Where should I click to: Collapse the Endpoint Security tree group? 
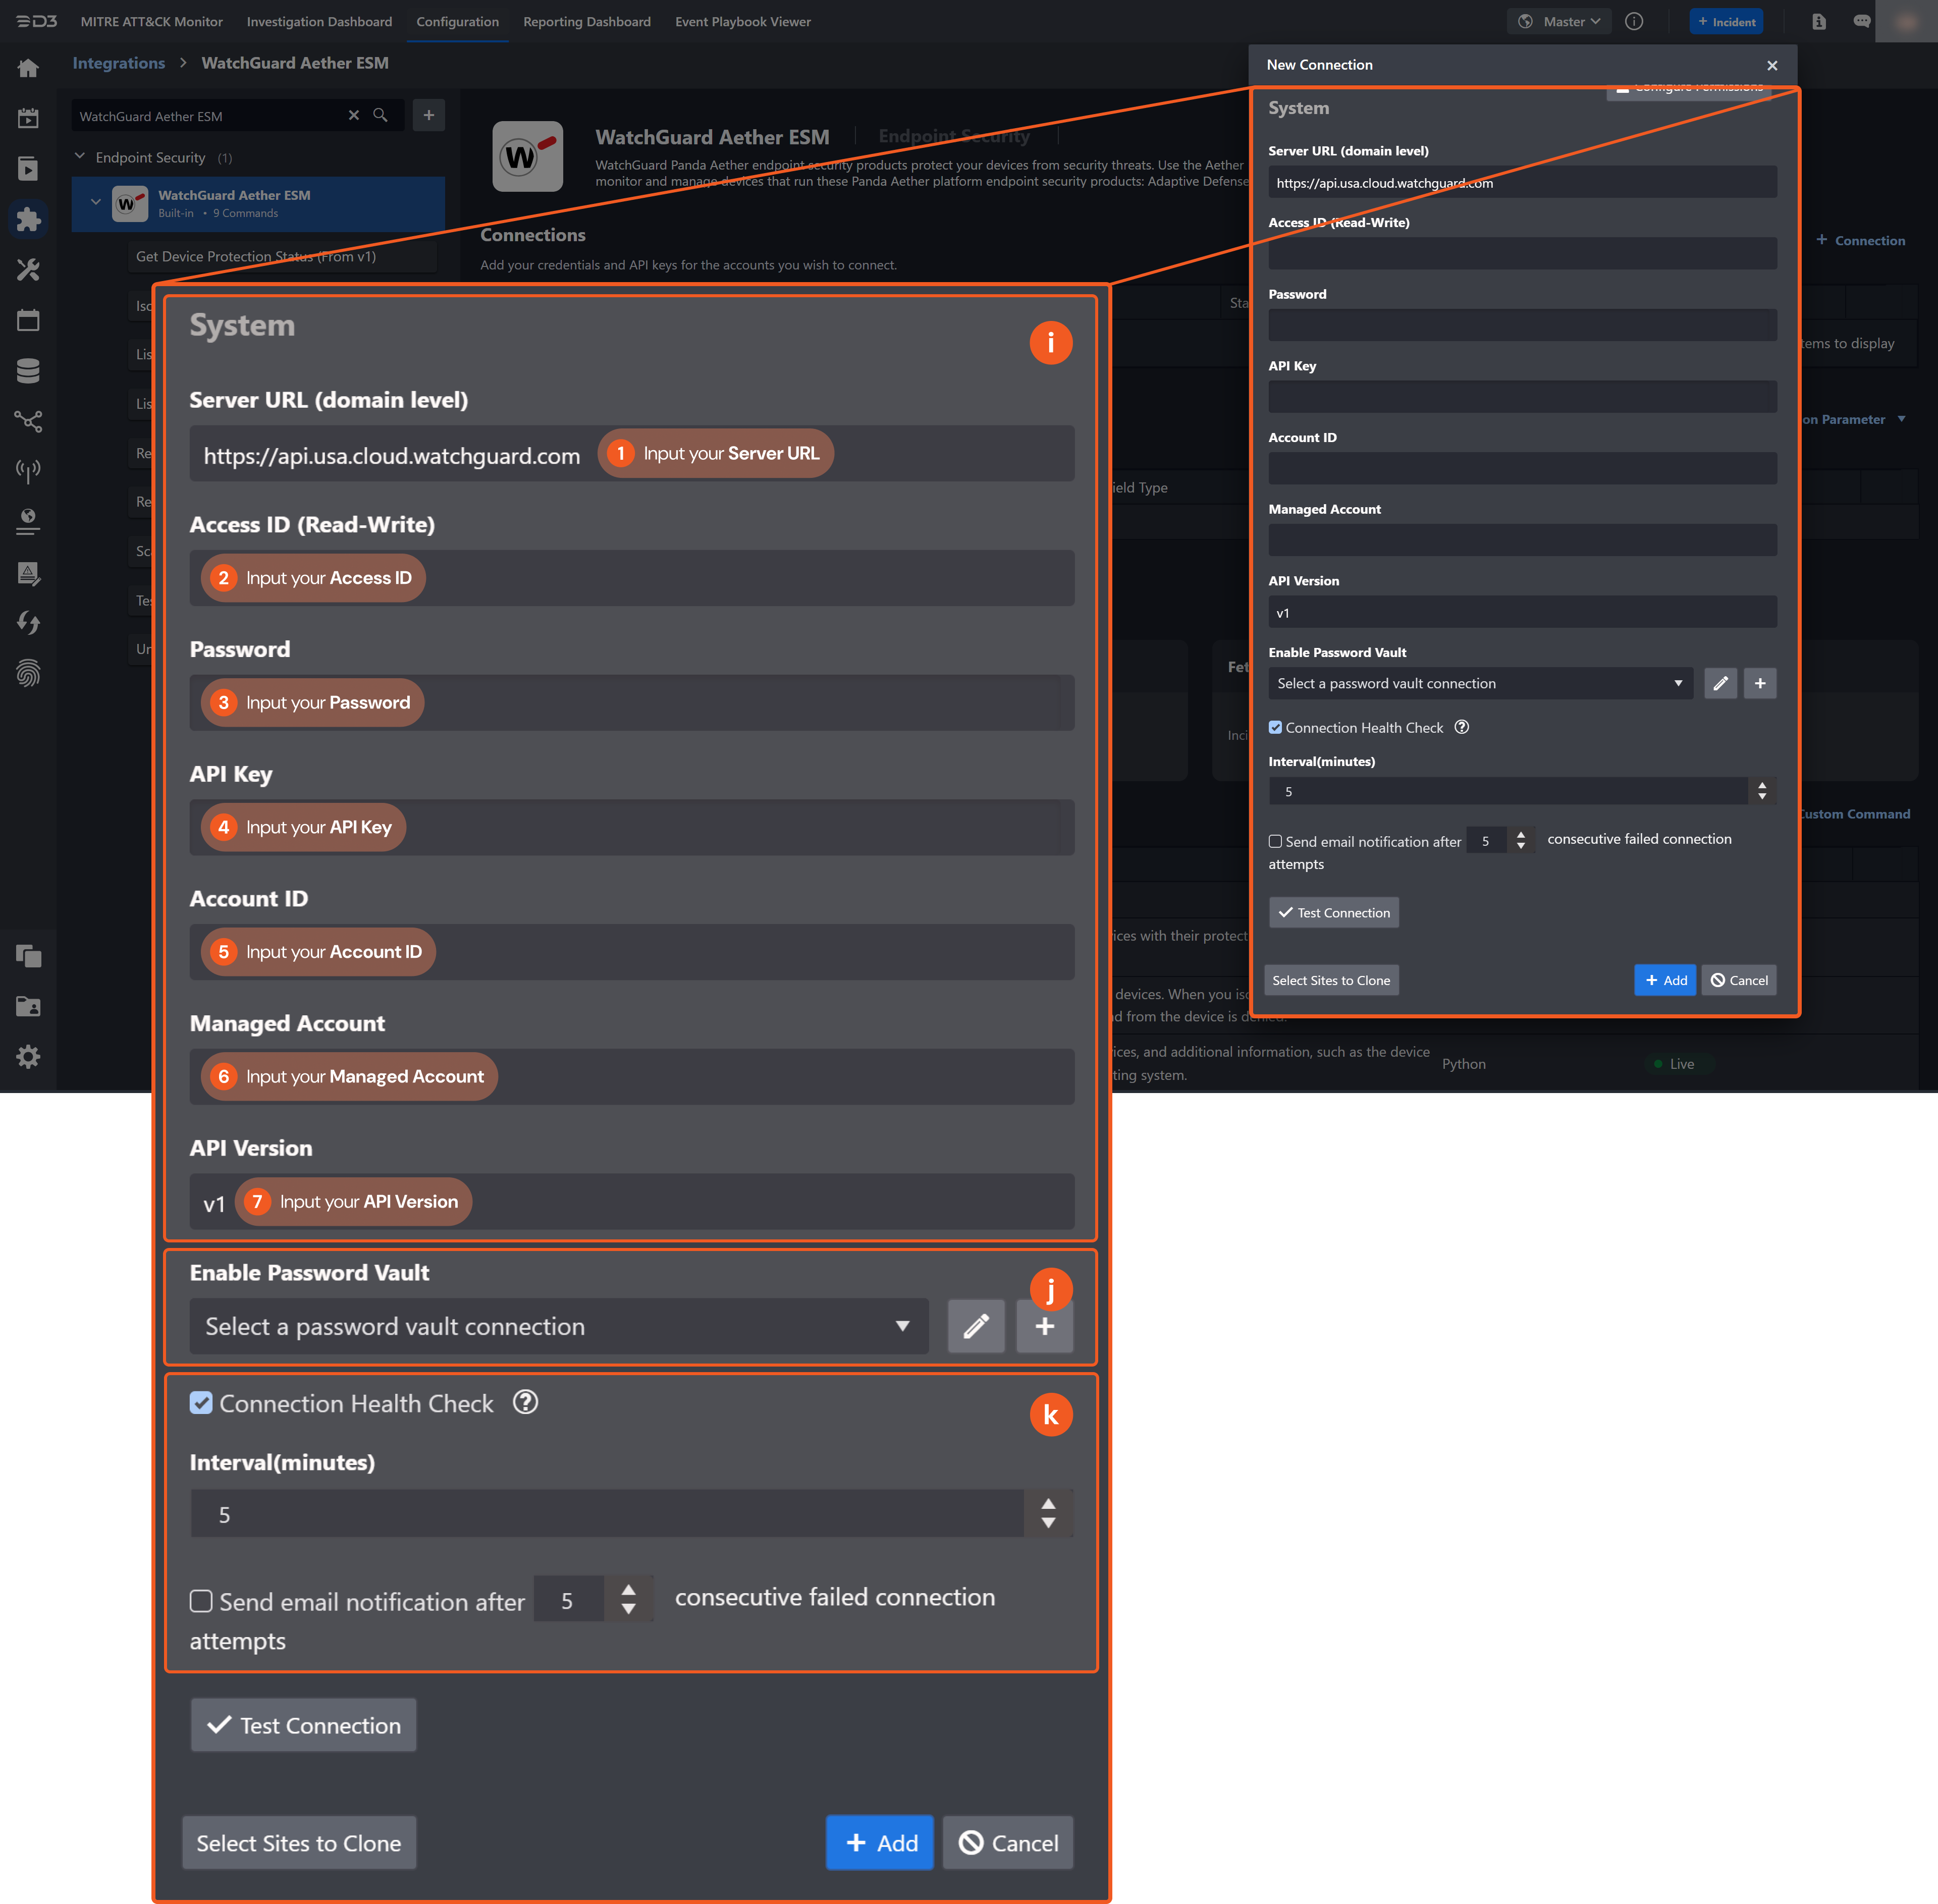(80, 156)
